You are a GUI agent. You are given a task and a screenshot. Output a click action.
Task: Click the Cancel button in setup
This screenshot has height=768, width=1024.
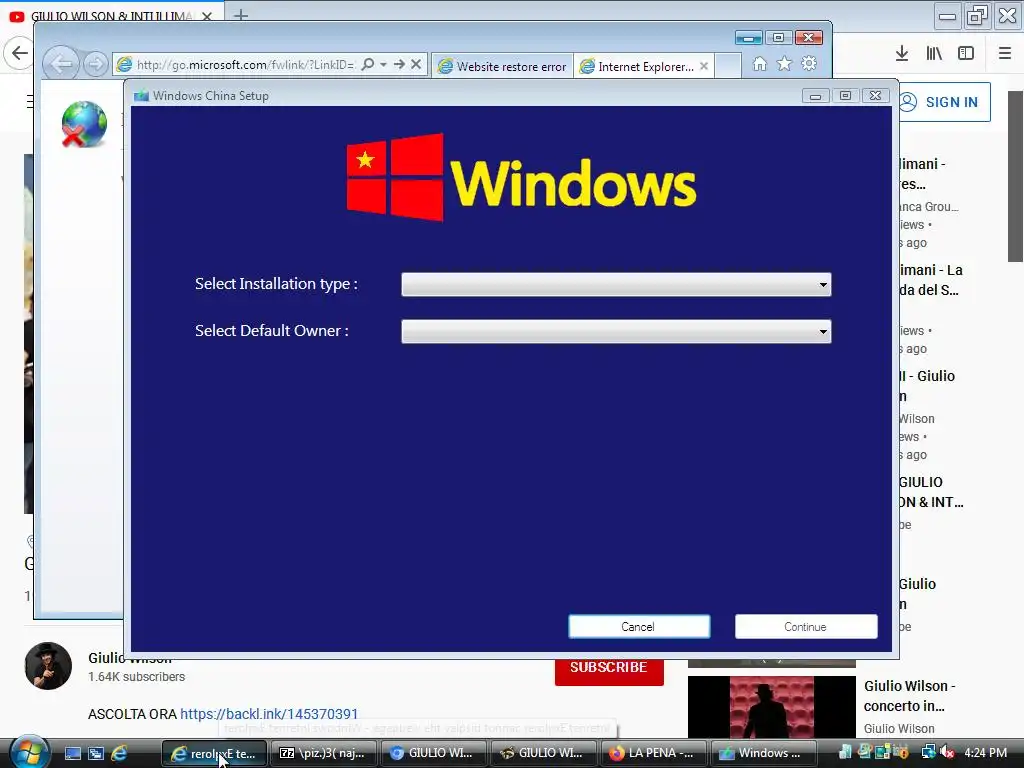pos(639,626)
